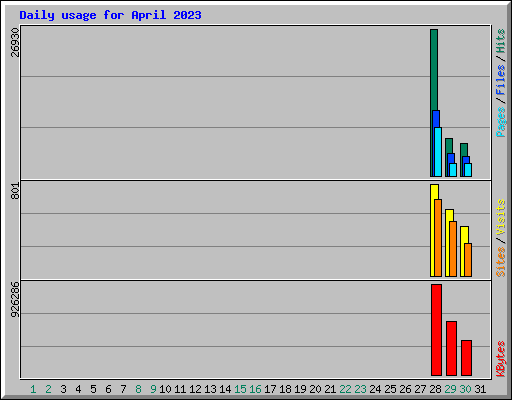The width and height of the screenshot is (512, 400).
Task: Click day 23 on the x-axis
Action: pos(360,389)
